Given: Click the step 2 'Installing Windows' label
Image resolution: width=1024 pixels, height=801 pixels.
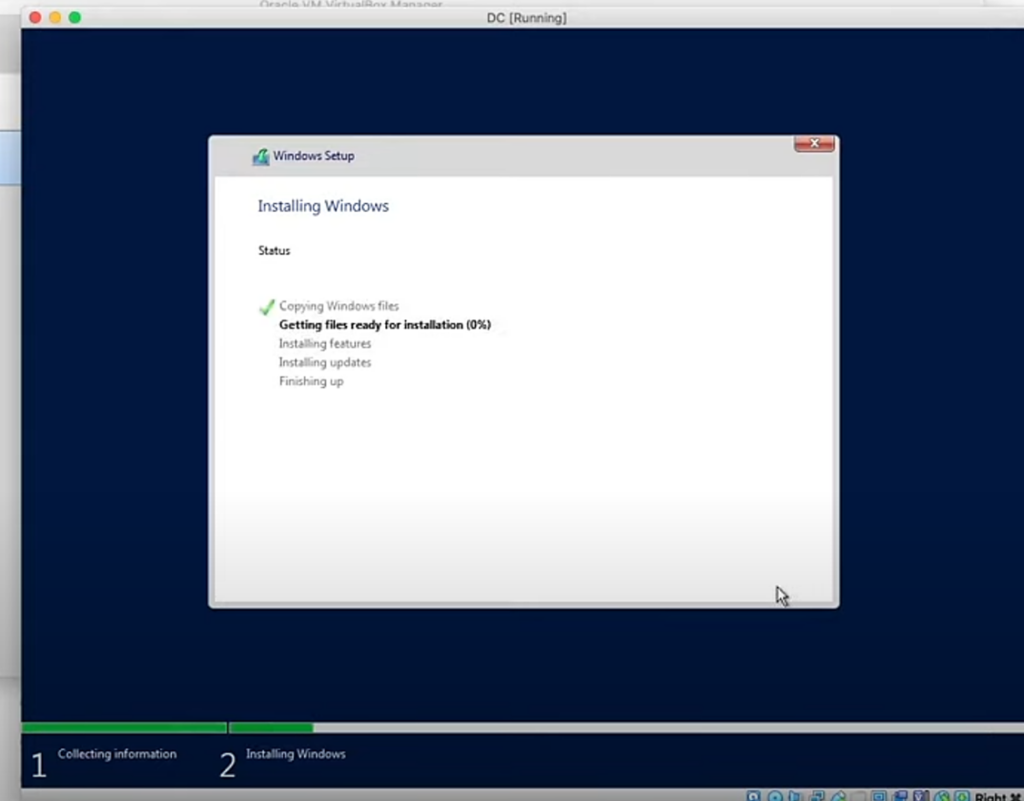Looking at the screenshot, I should 295,754.
